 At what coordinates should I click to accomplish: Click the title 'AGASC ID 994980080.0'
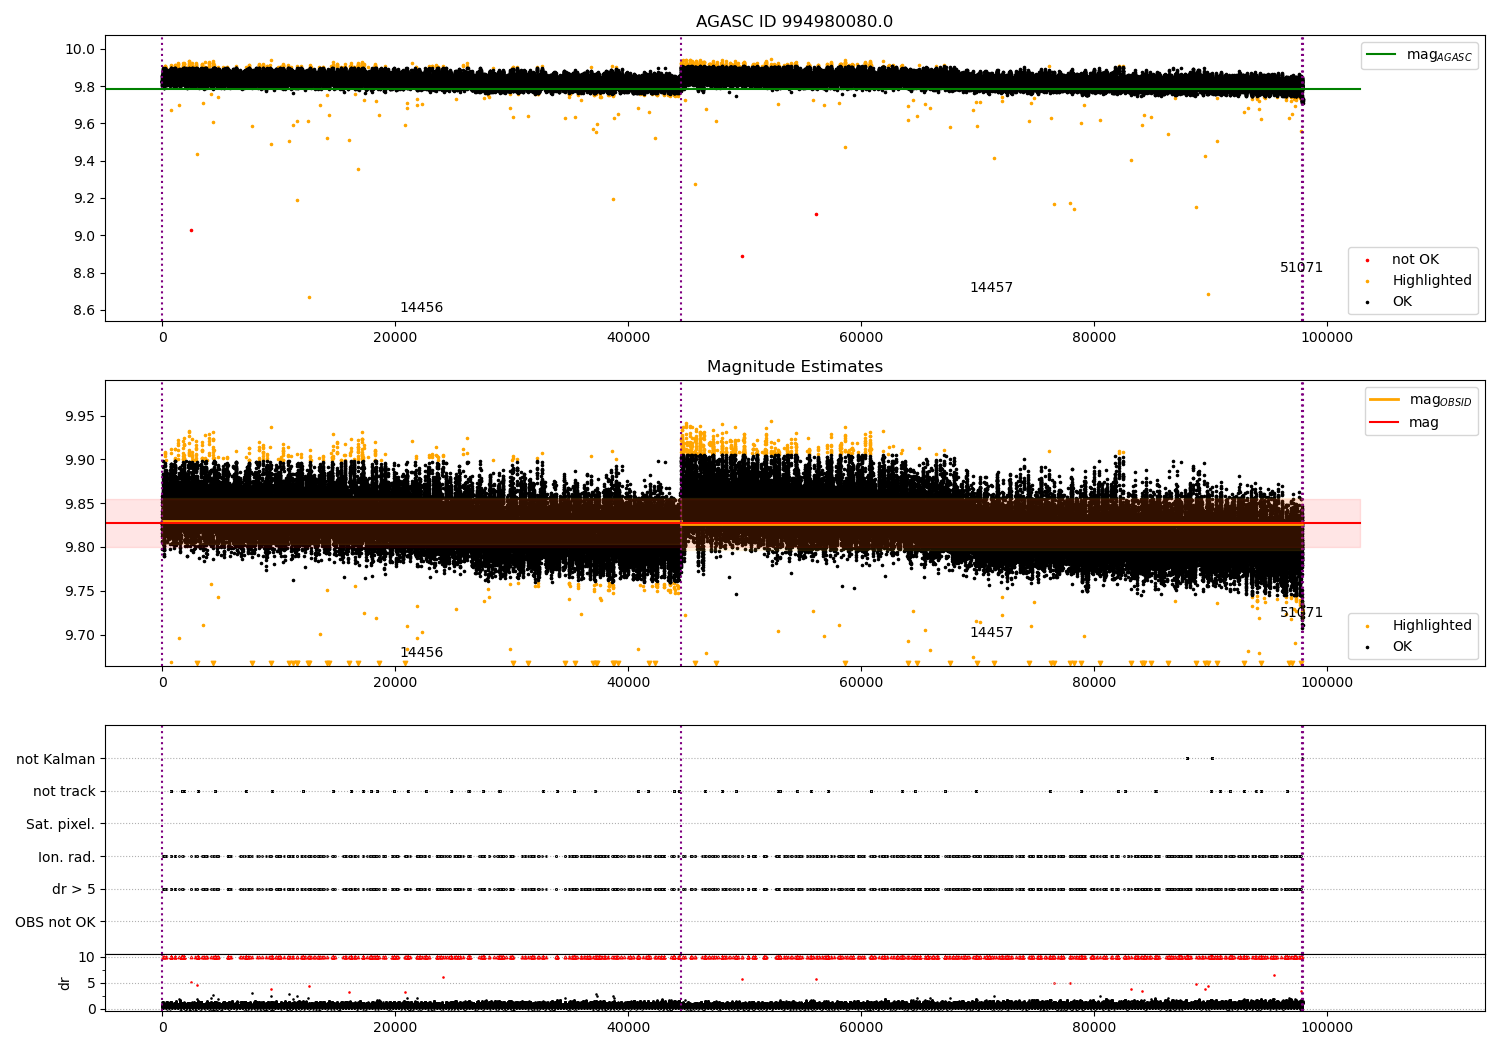click(x=794, y=22)
